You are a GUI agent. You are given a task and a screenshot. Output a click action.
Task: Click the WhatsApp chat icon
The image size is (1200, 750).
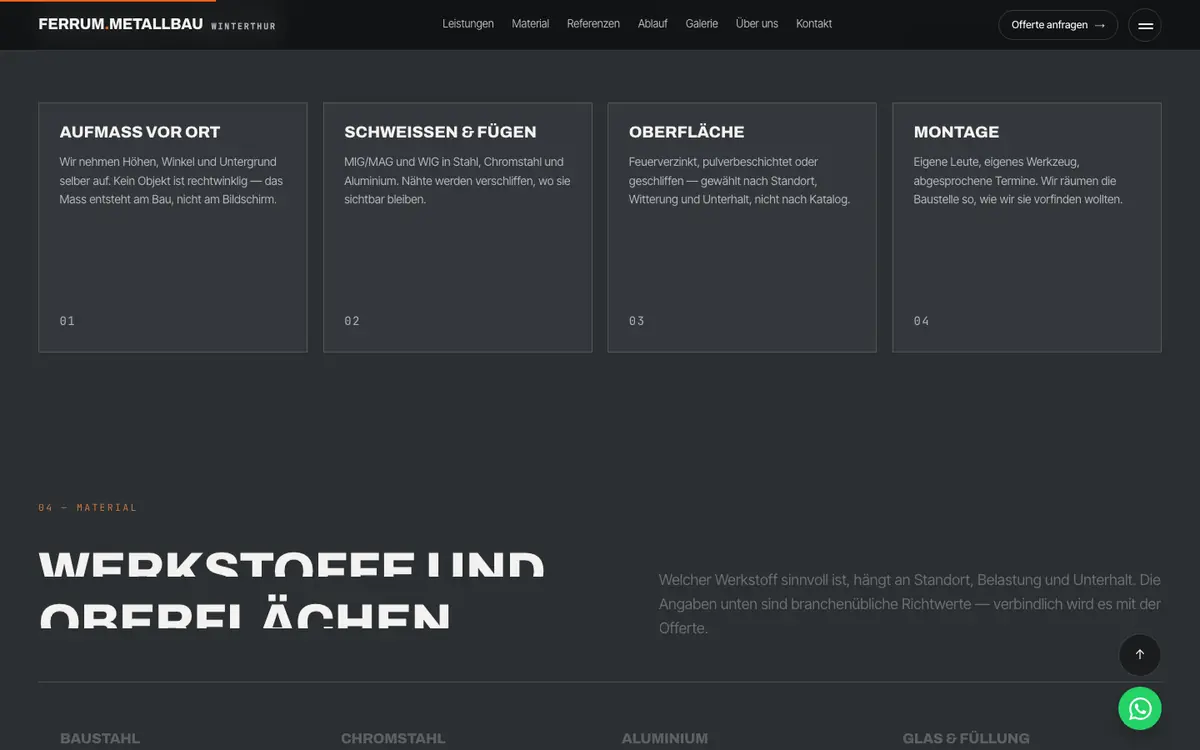click(1140, 709)
